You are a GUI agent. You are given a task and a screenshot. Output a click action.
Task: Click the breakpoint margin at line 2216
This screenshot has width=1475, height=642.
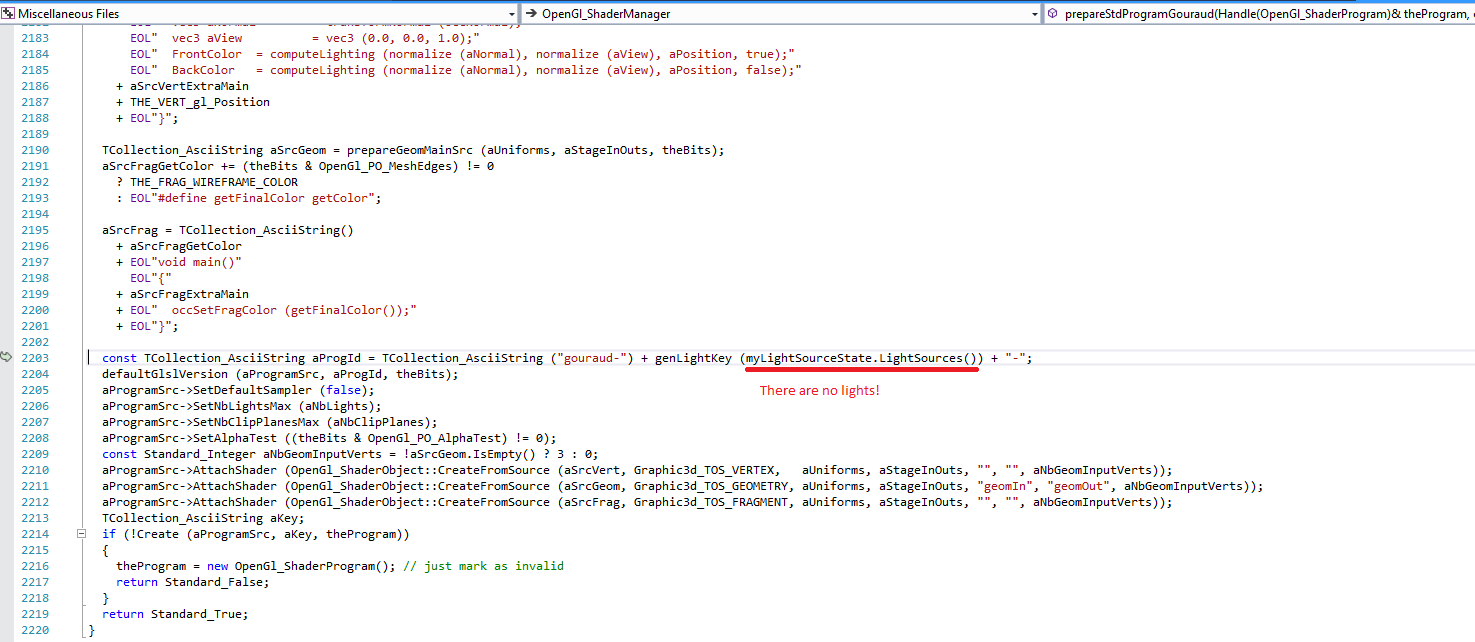(x=8, y=566)
